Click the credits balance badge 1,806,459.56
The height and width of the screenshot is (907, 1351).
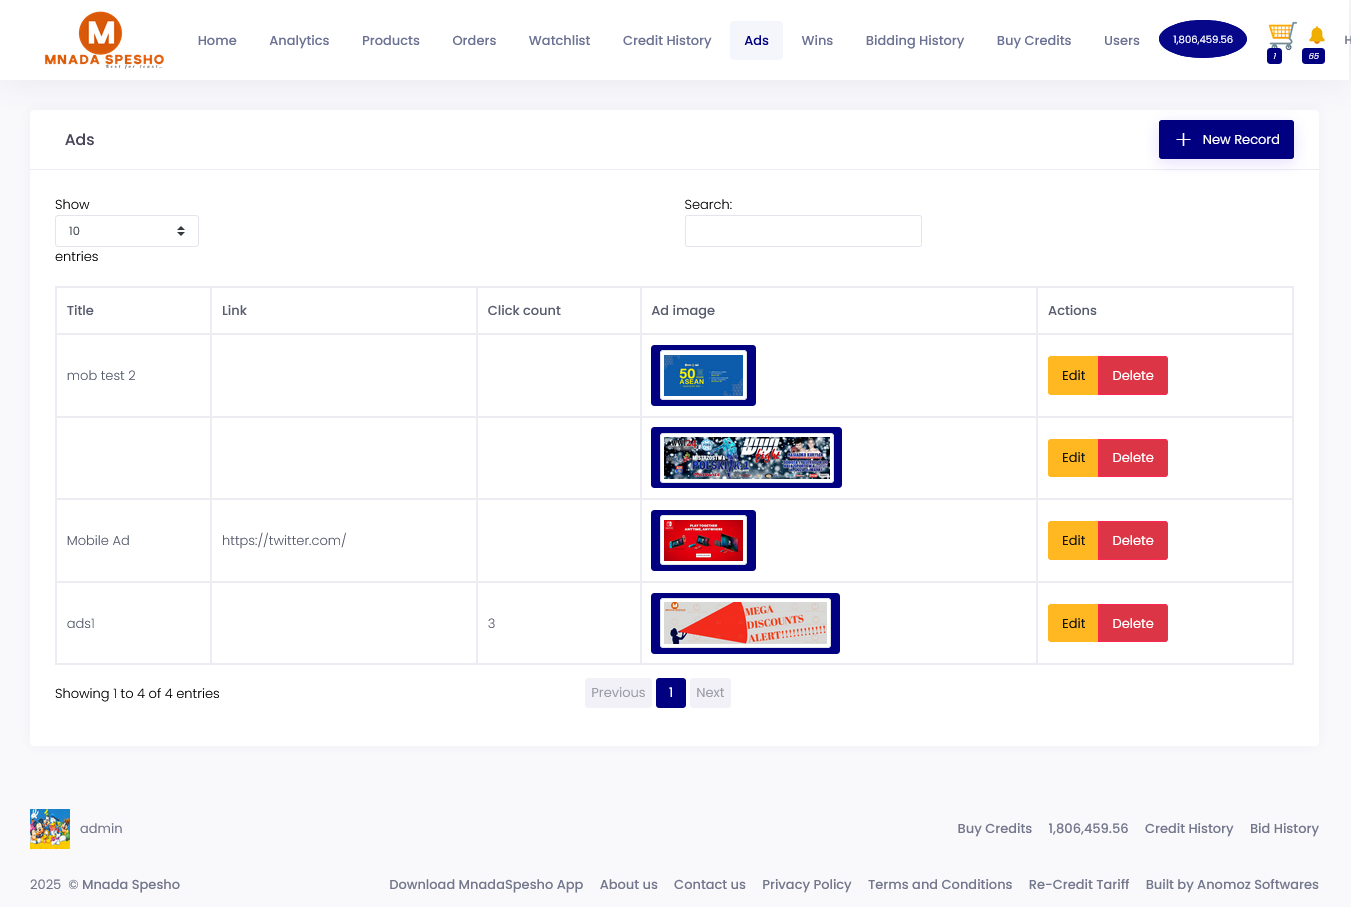click(x=1202, y=40)
